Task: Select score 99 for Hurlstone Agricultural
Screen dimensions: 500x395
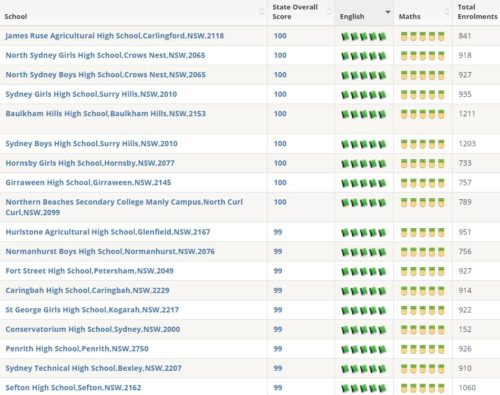Action: tap(278, 232)
